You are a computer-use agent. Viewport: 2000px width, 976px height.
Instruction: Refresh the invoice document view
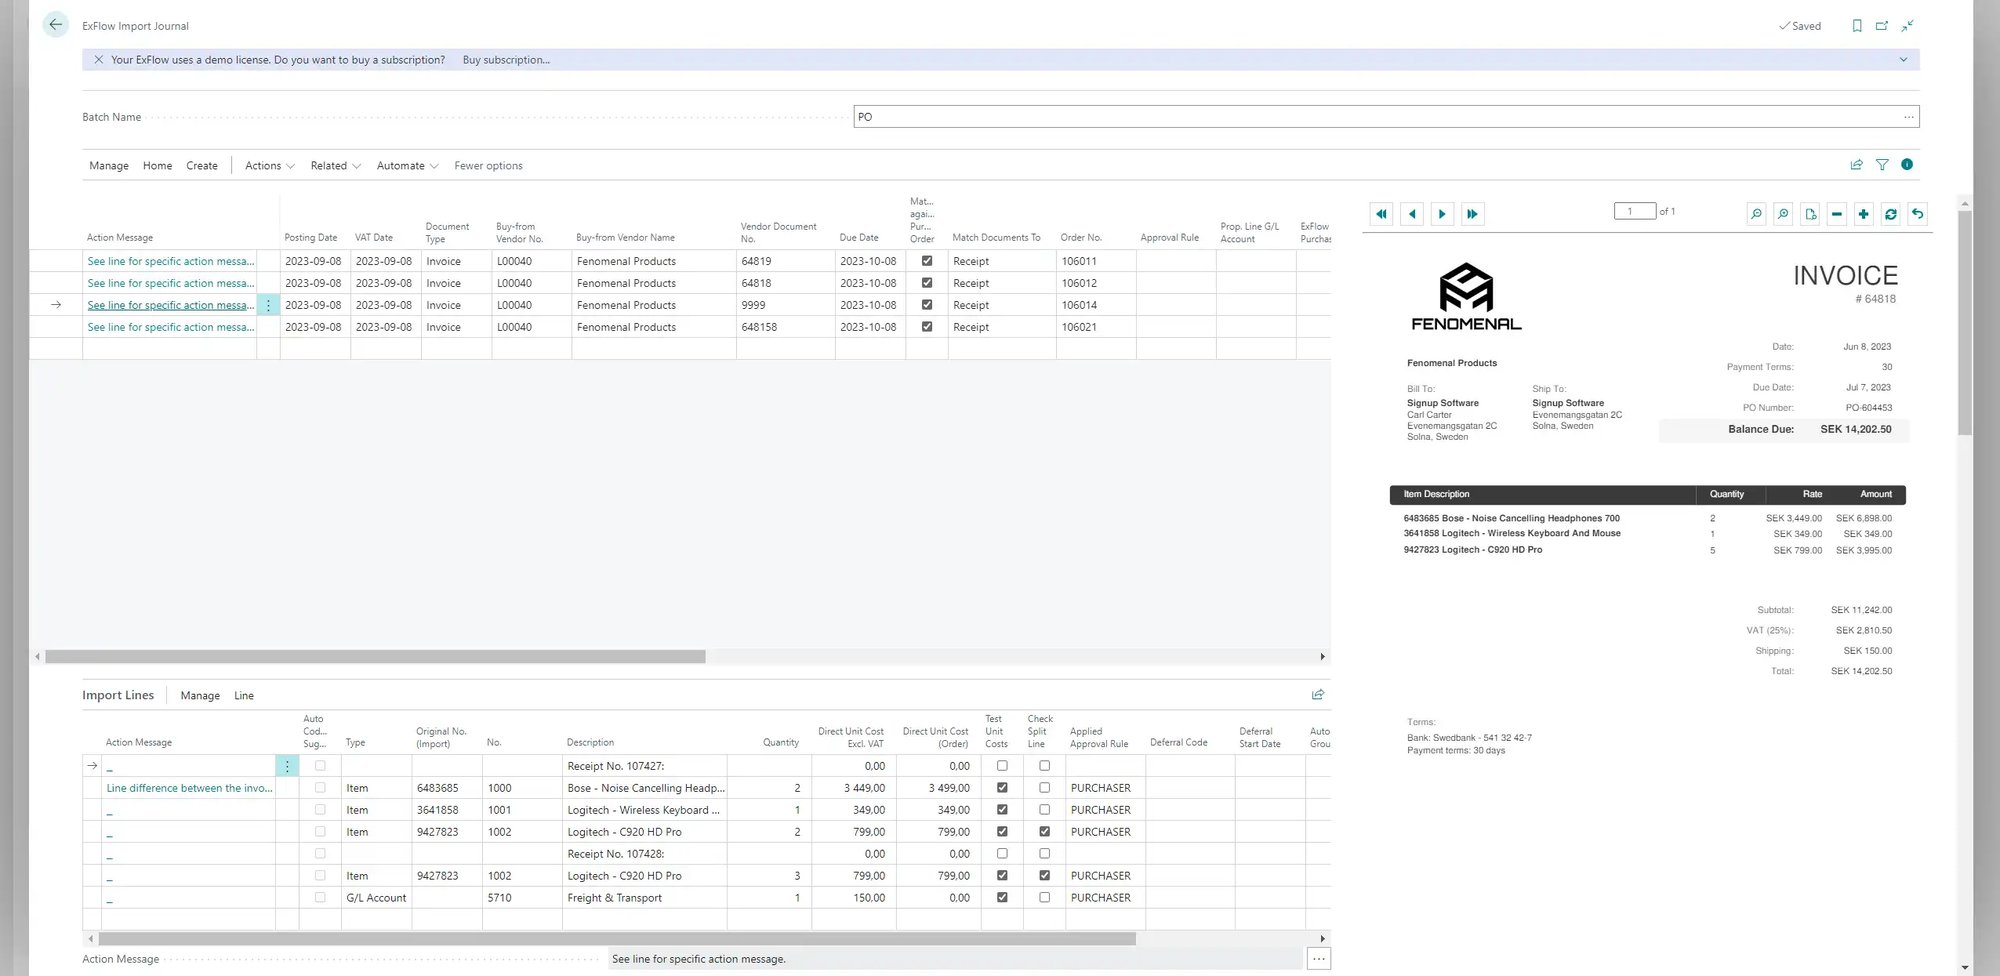1890,213
